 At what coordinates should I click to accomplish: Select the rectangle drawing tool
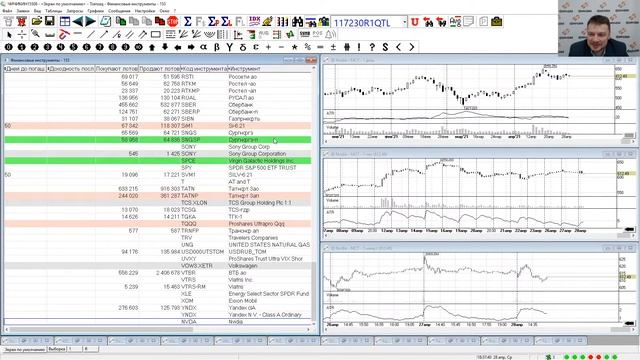coord(156,34)
